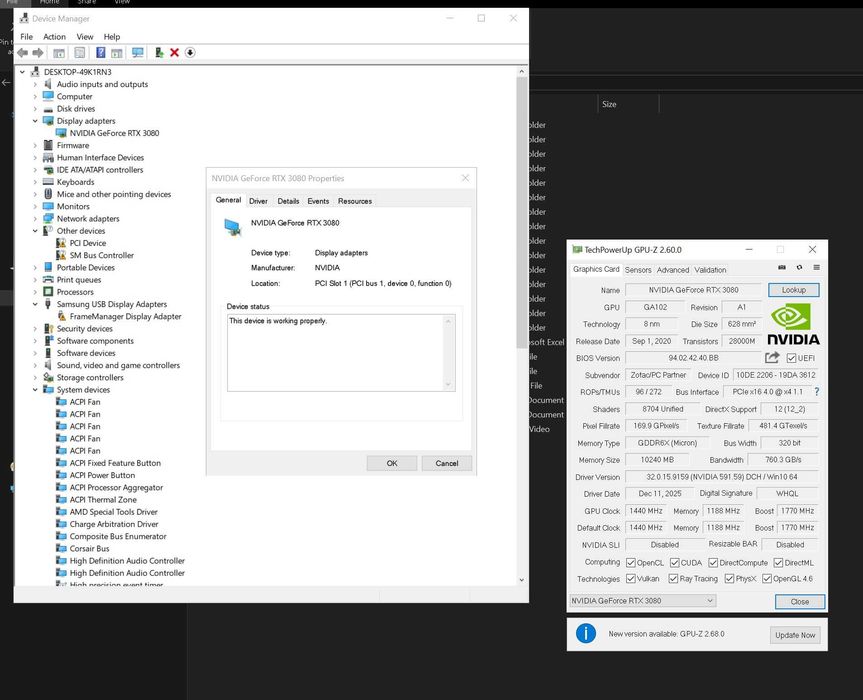Screen dimensions: 863x700
Task: Expand the Network adapters node
Action: [x=35, y=218]
